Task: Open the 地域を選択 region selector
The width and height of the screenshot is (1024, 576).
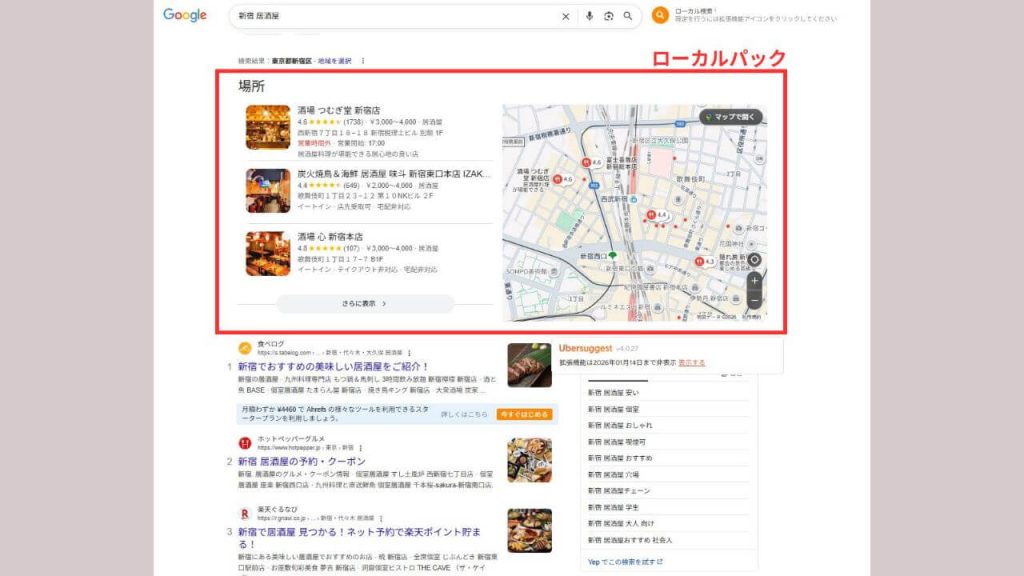Action: (x=333, y=60)
